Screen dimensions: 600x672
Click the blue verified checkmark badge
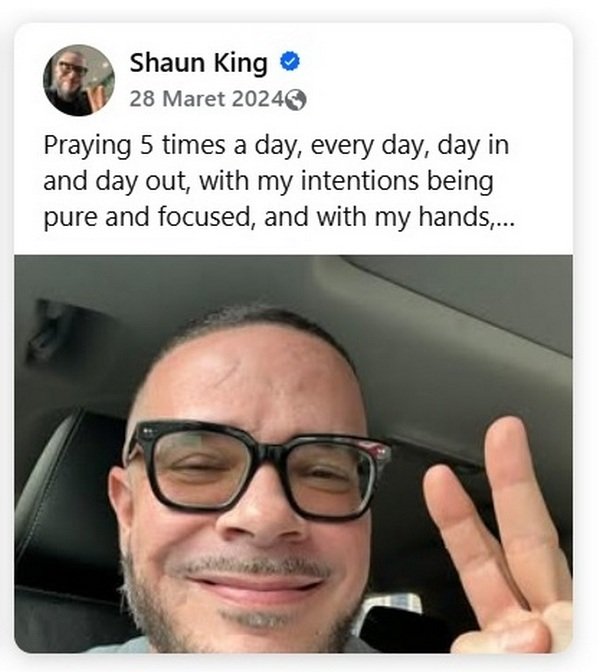click(x=290, y=62)
